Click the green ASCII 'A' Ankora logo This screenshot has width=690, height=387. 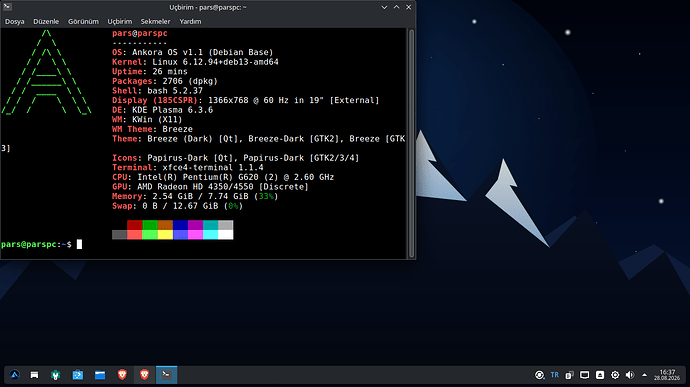pyautogui.click(x=46, y=72)
